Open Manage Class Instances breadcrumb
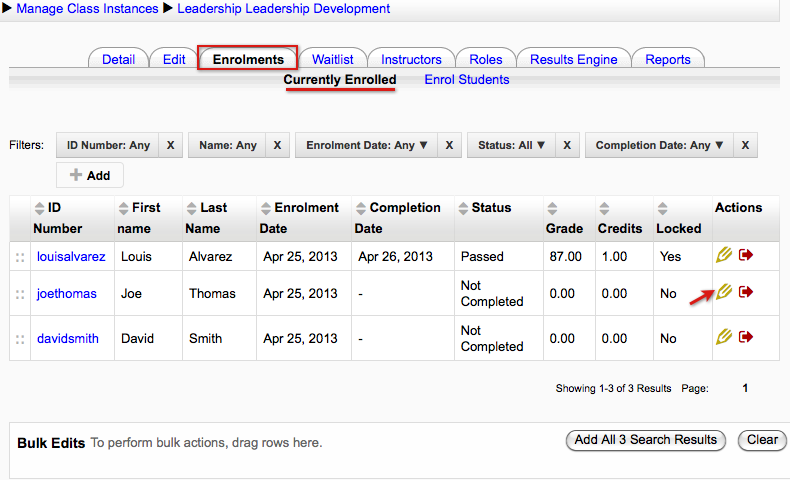This screenshot has height=480, width=790. click(87, 9)
